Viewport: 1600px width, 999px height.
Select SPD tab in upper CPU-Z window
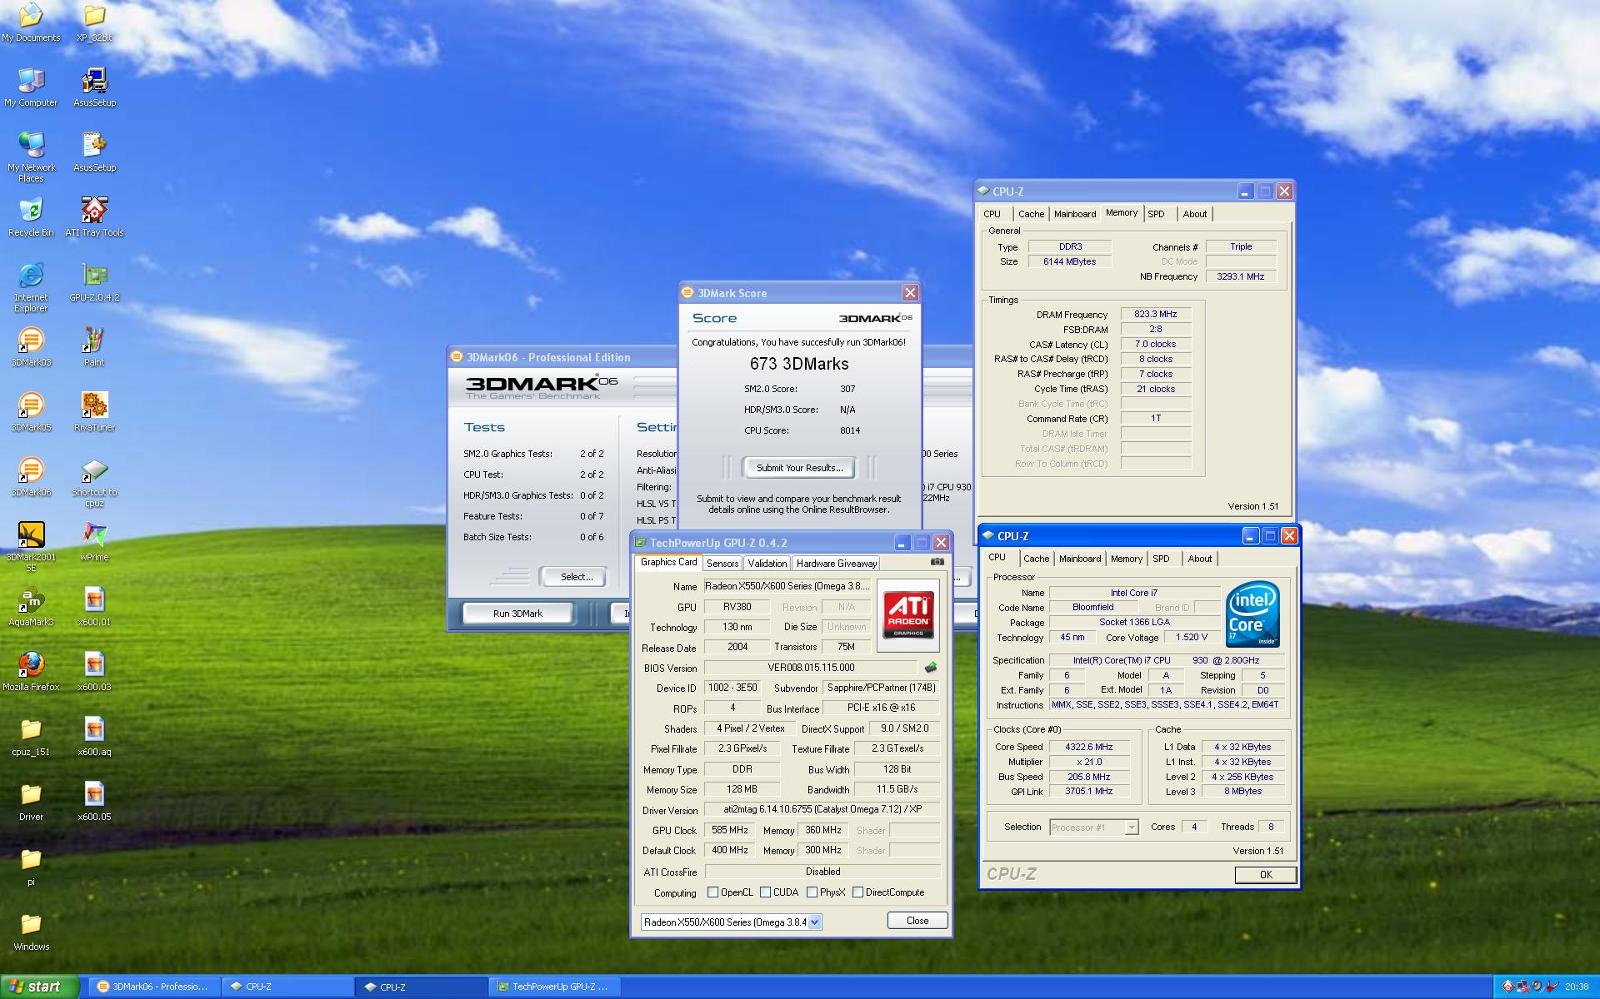(1156, 214)
